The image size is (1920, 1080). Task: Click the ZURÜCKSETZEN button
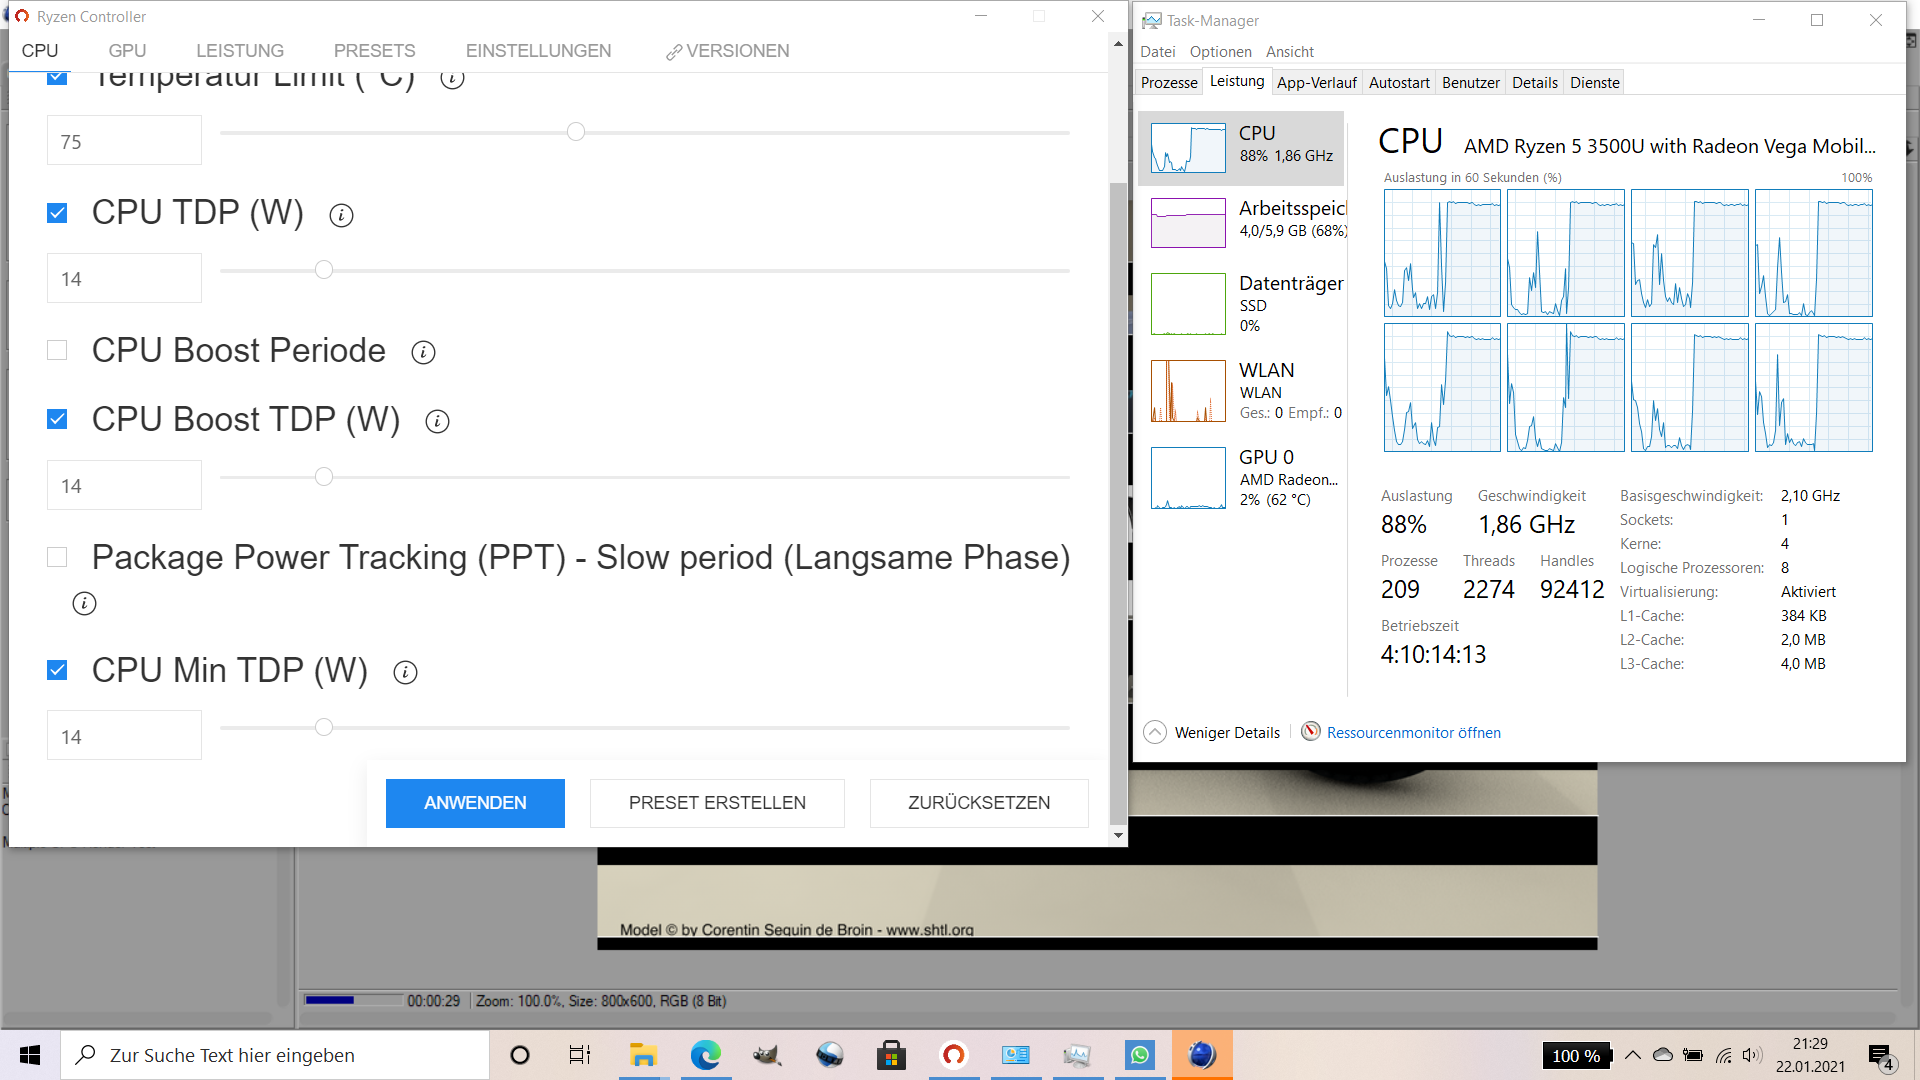[x=978, y=803]
